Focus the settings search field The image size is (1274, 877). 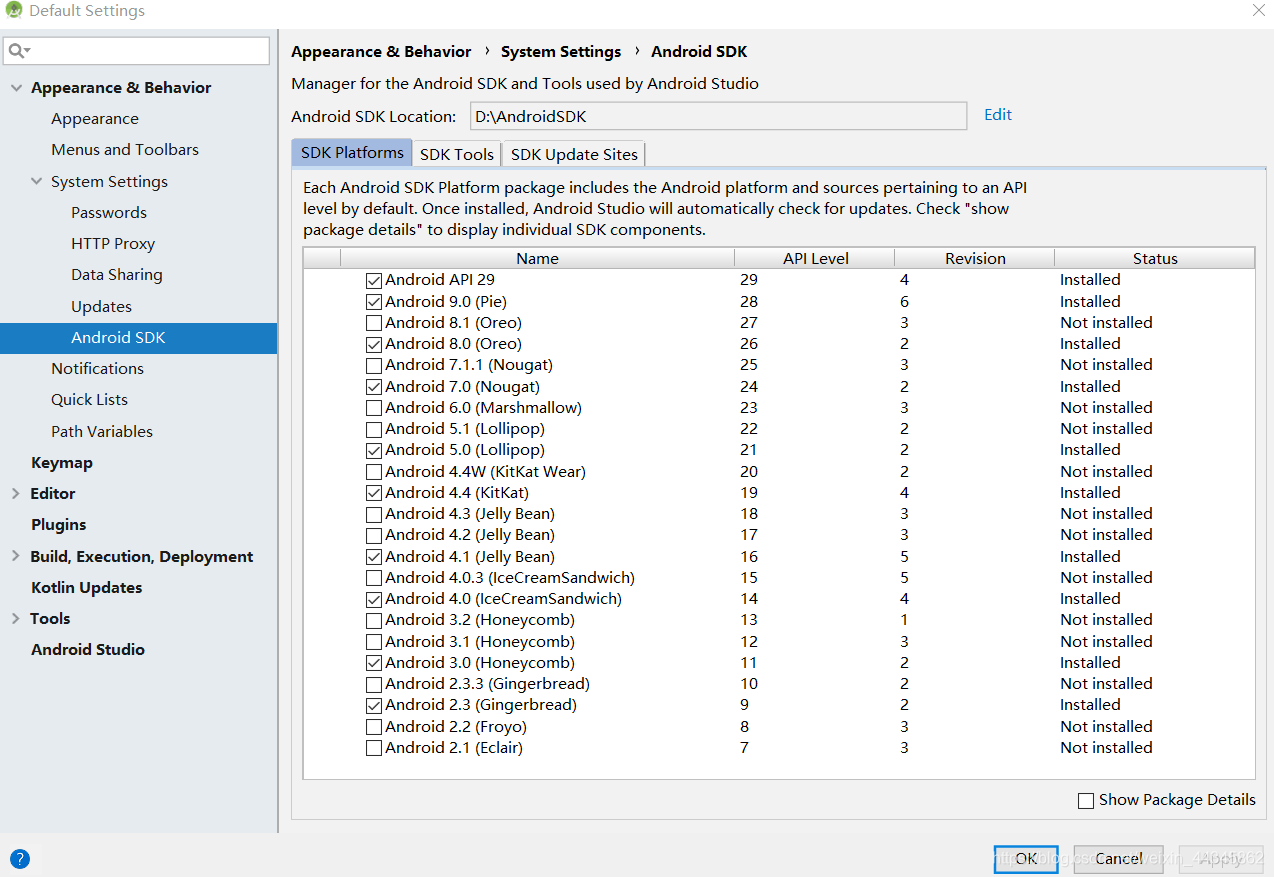[137, 51]
